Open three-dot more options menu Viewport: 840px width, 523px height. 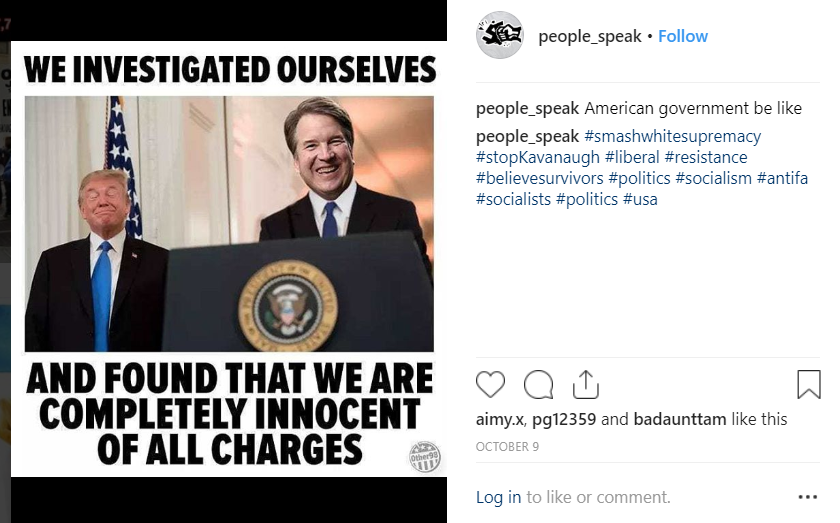(807, 497)
